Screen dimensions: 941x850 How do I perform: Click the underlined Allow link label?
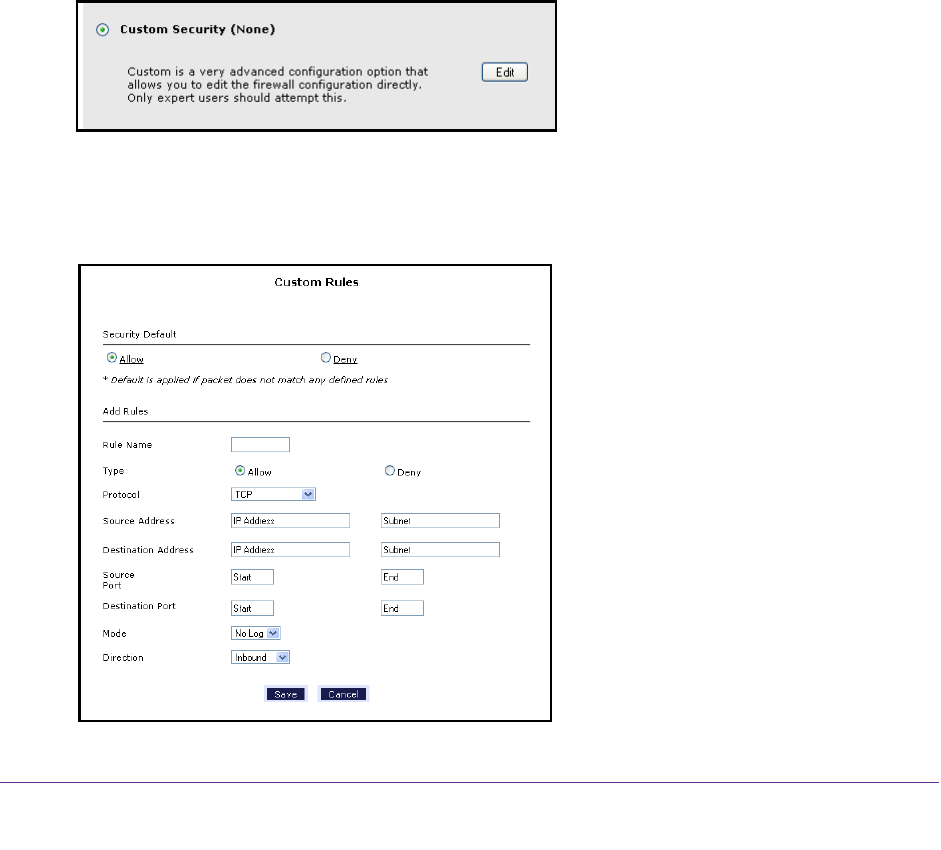(x=131, y=360)
